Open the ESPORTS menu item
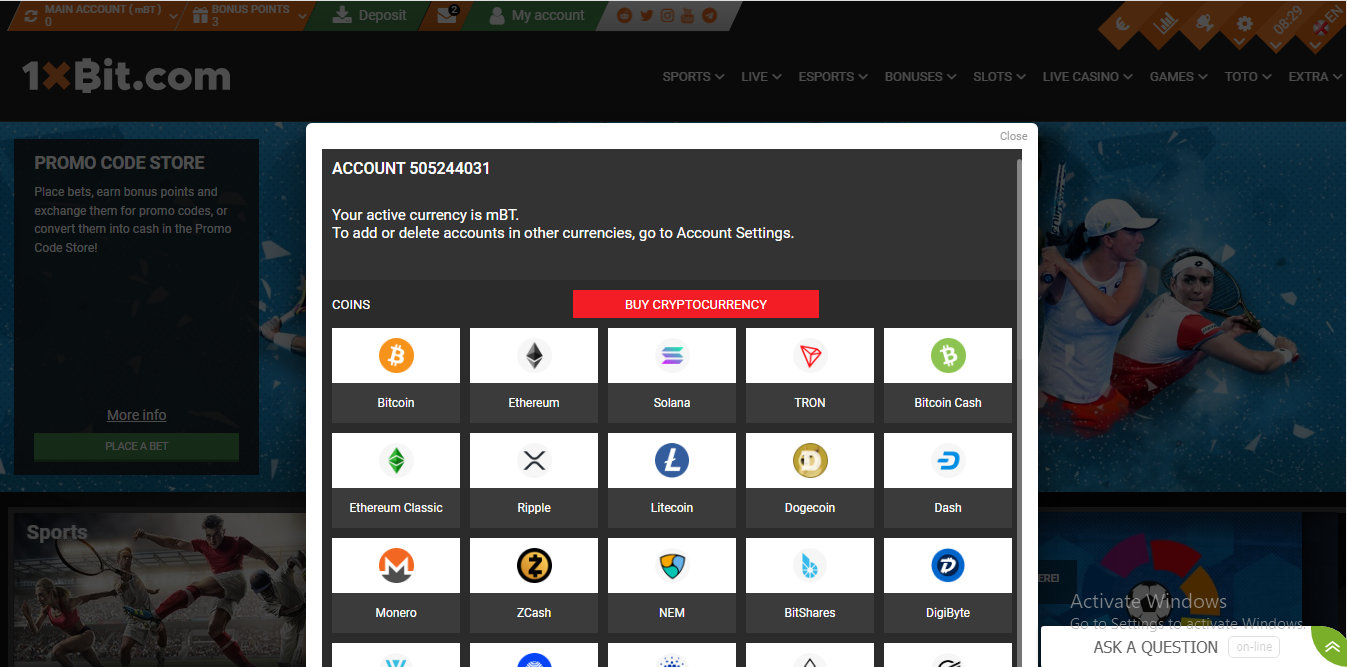Screen dimensions: 1347x667 pyautogui.click(x=832, y=76)
